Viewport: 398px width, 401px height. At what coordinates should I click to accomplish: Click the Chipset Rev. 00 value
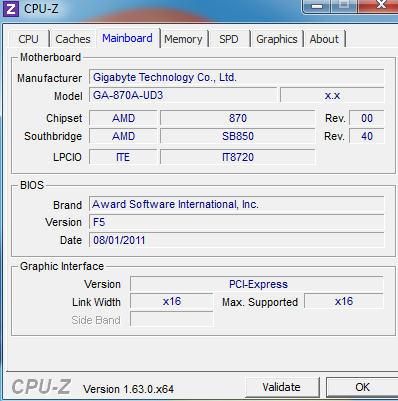[x=367, y=118]
